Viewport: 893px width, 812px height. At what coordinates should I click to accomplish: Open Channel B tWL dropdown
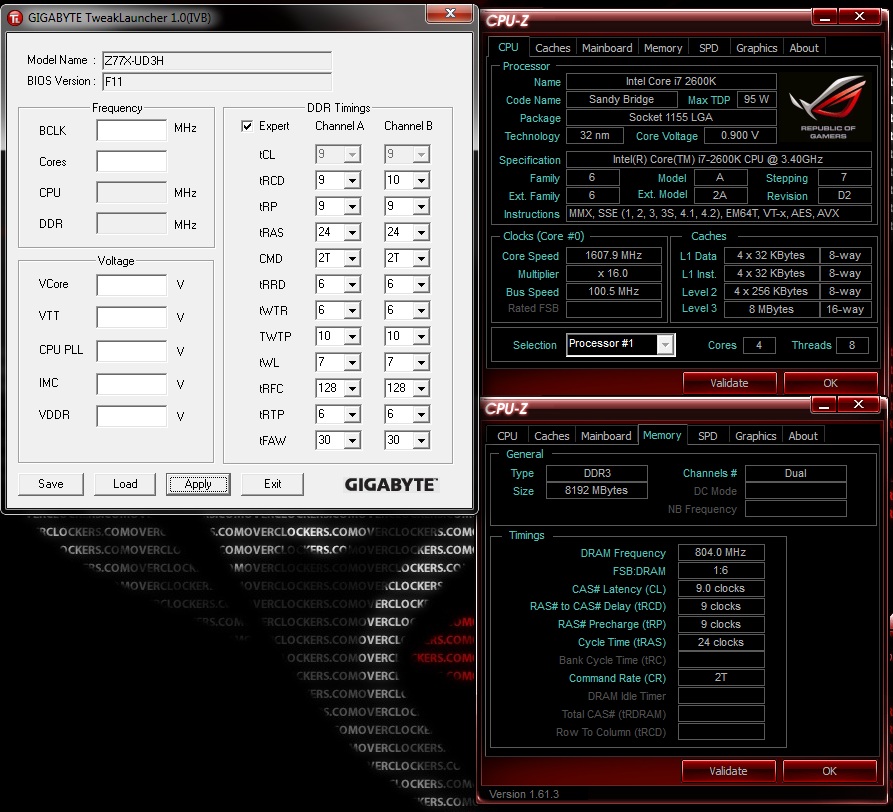pos(421,363)
